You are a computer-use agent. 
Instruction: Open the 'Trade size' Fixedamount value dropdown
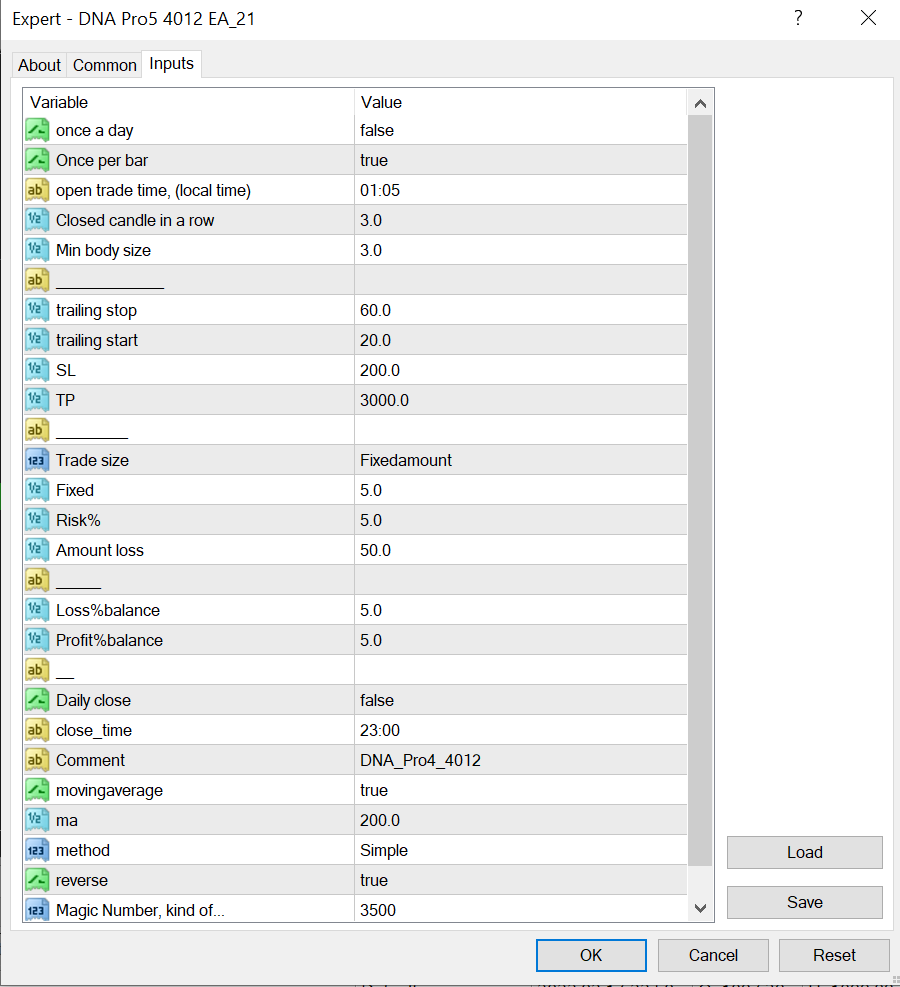coord(406,460)
